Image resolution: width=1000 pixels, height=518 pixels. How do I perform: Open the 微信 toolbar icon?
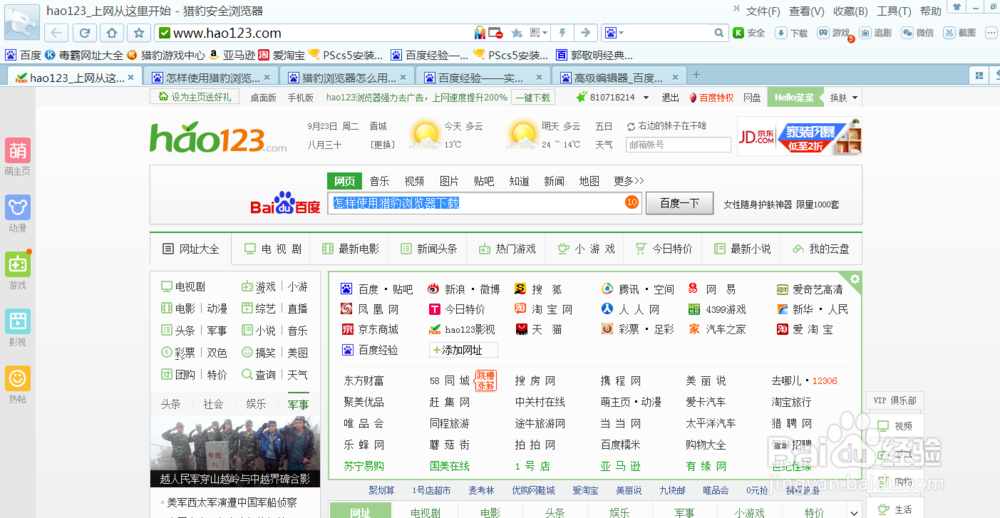pos(918,33)
